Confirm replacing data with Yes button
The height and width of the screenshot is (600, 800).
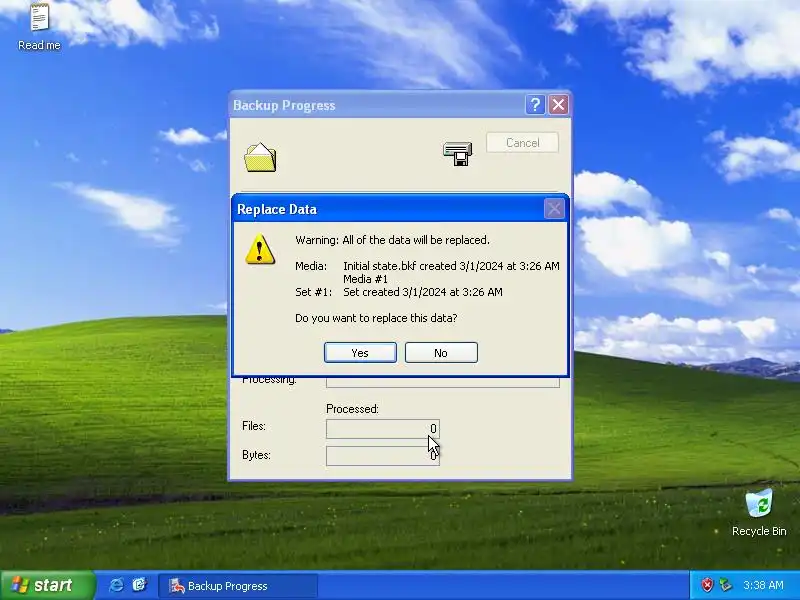(360, 353)
